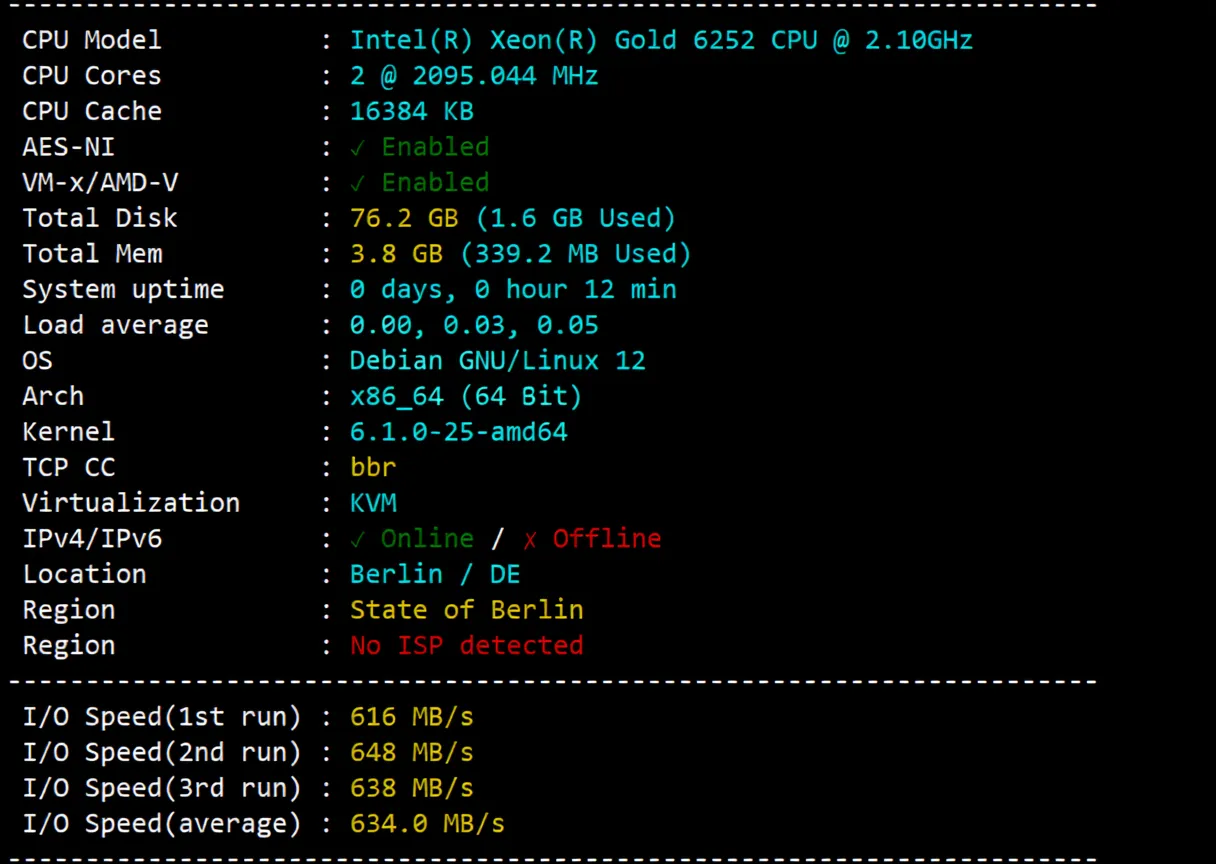
Task: Click the 'Total Mem' label
Action: coord(92,254)
